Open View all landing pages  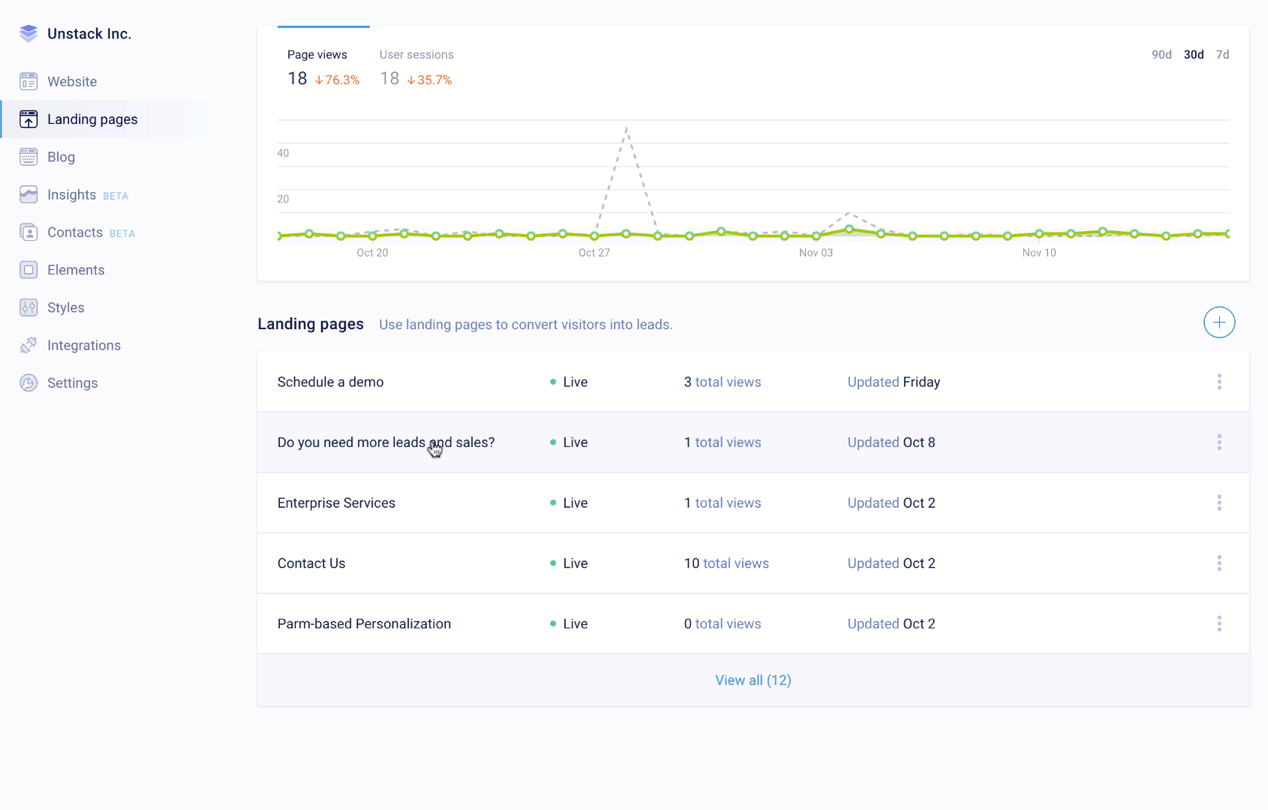coord(753,679)
